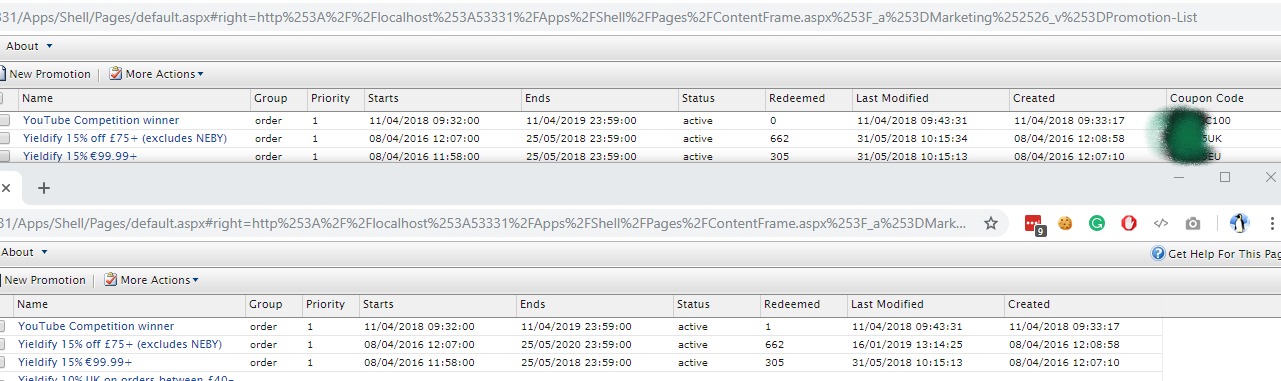Click New Promotion in the lower toolbar
Image resolution: width=1281 pixels, height=381 pixels.
[x=43, y=280]
